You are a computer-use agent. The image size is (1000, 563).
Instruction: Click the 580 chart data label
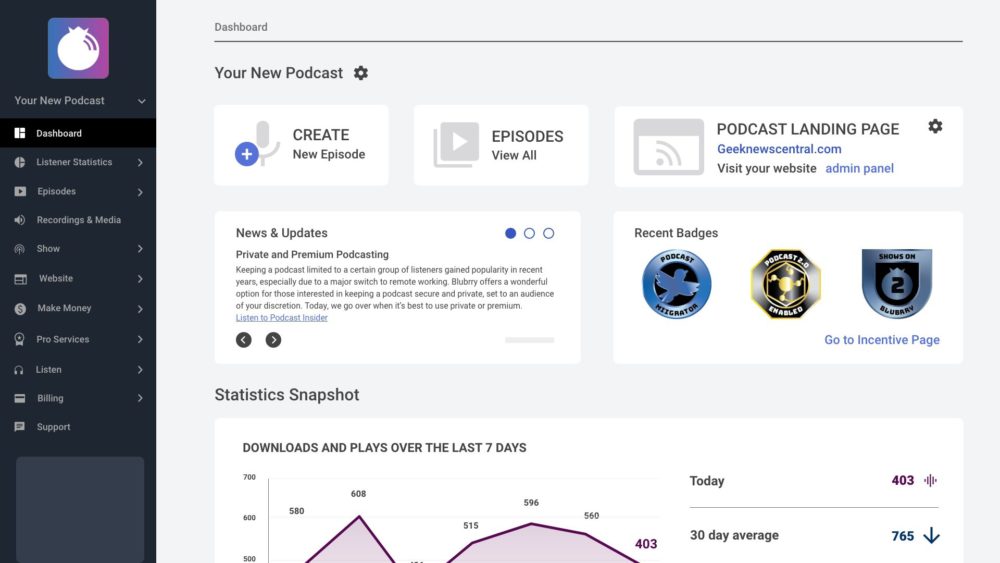click(x=297, y=511)
